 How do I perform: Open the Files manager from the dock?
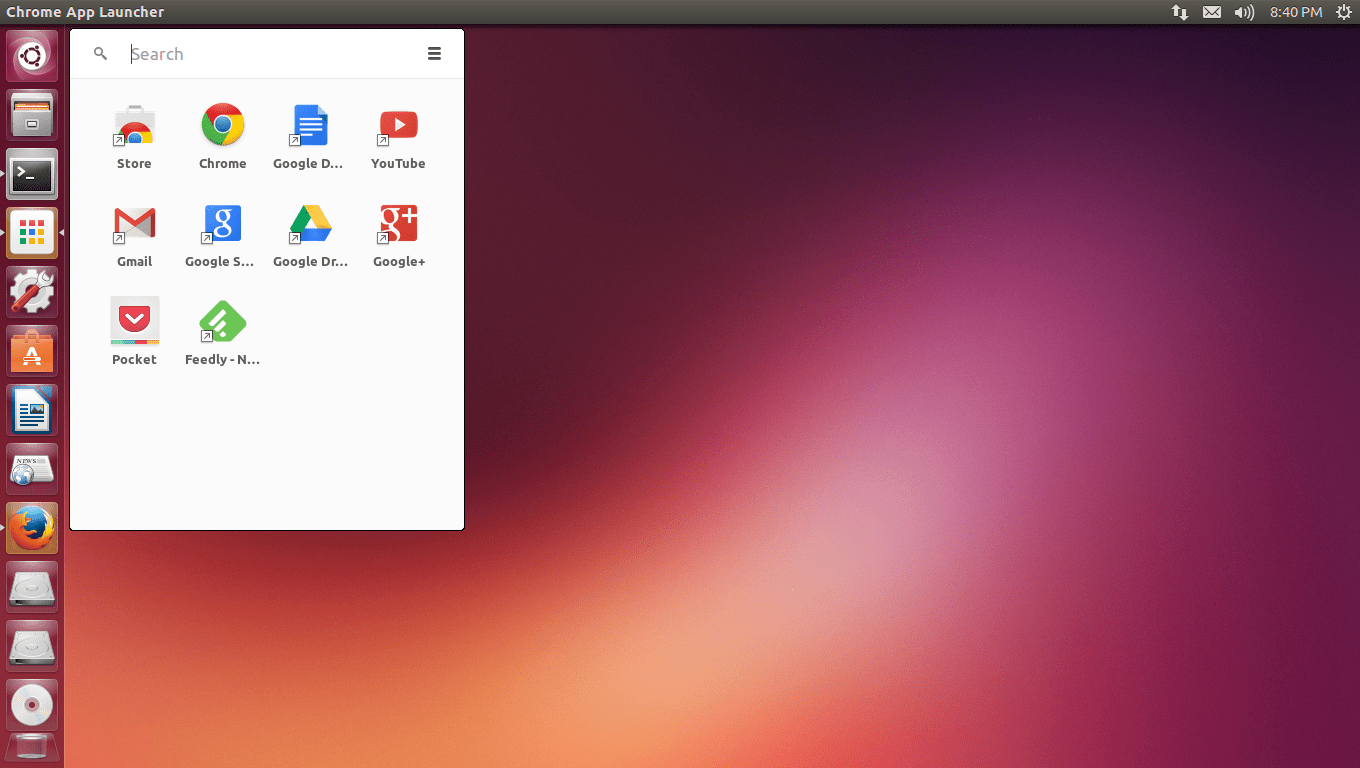click(32, 115)
